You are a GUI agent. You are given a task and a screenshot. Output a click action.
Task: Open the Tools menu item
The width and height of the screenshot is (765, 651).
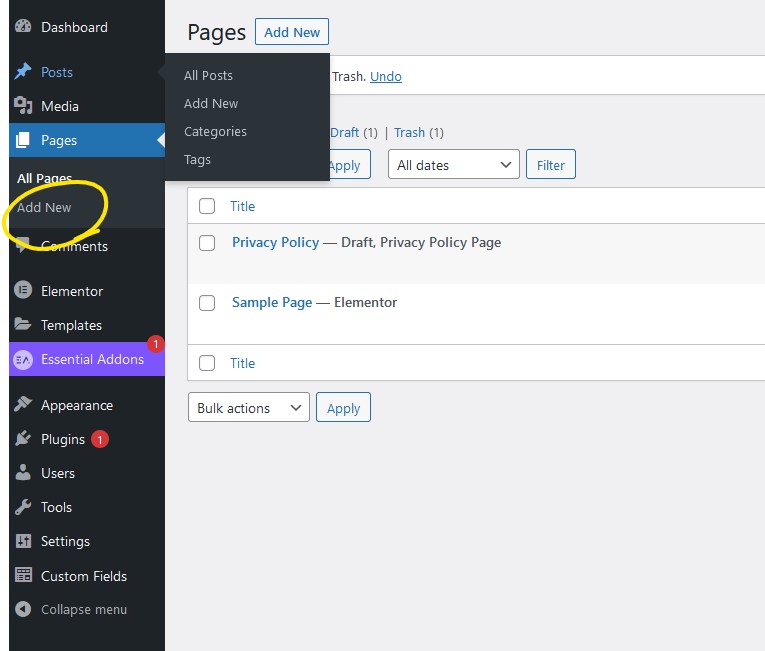[x=56, y=507]
